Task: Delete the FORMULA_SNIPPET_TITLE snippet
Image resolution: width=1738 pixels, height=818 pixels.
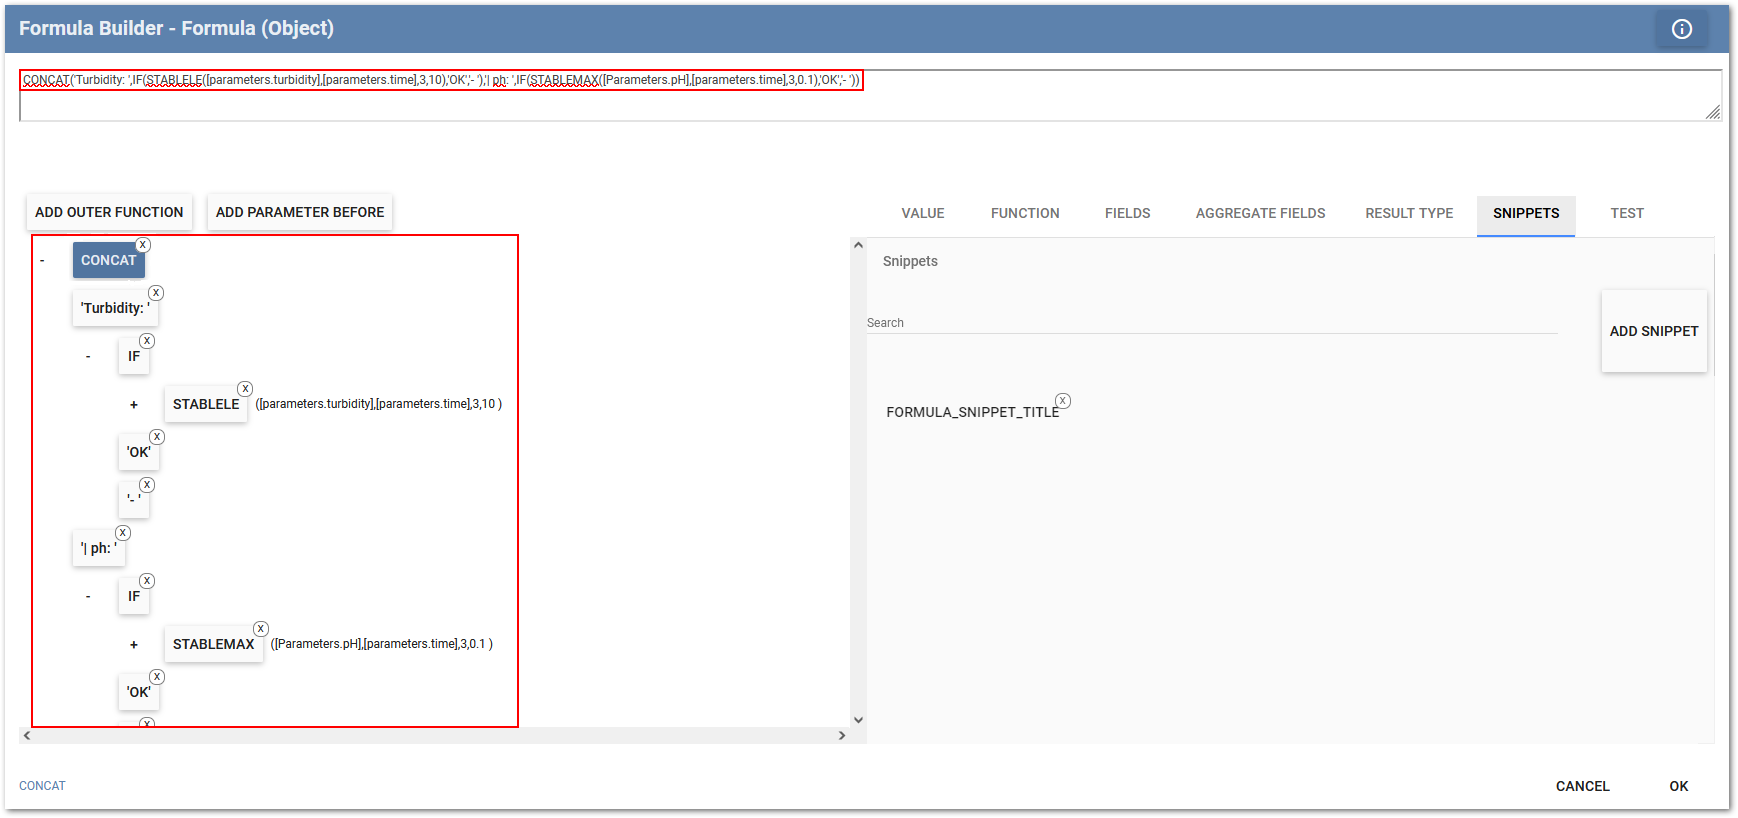Action: [x=1063, y=401]
